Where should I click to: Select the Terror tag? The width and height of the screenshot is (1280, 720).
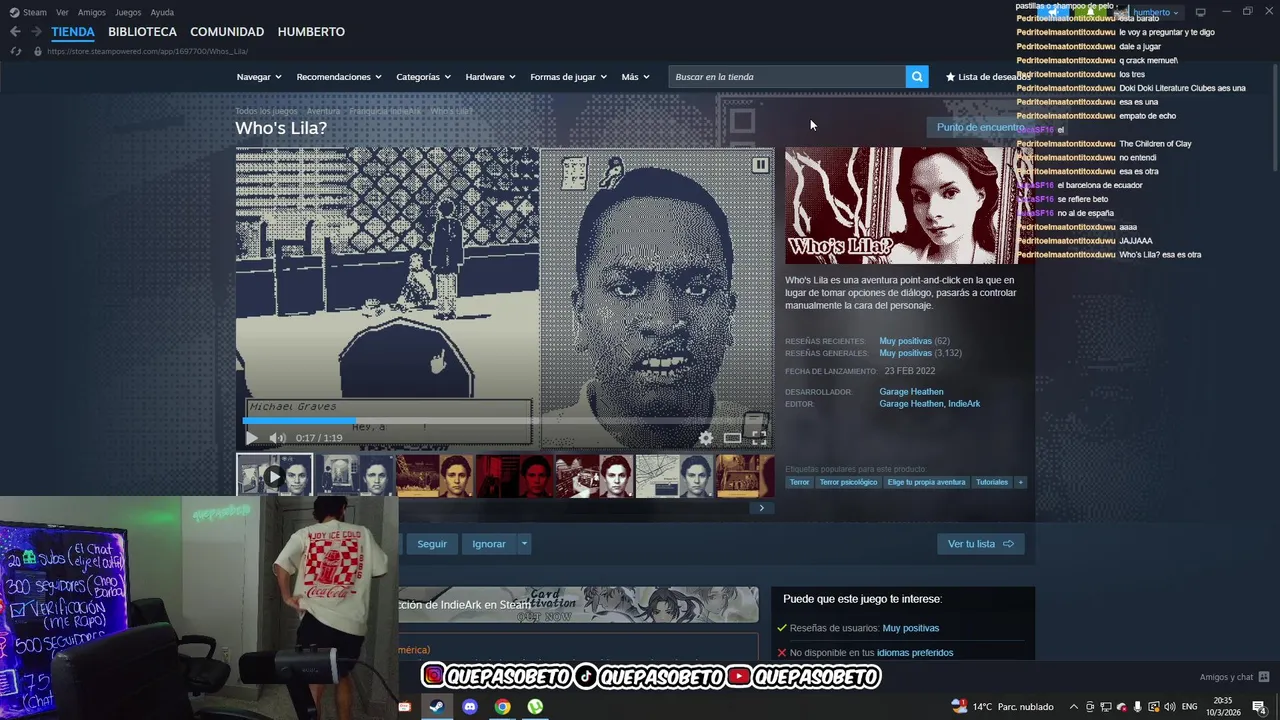(799, 482)
